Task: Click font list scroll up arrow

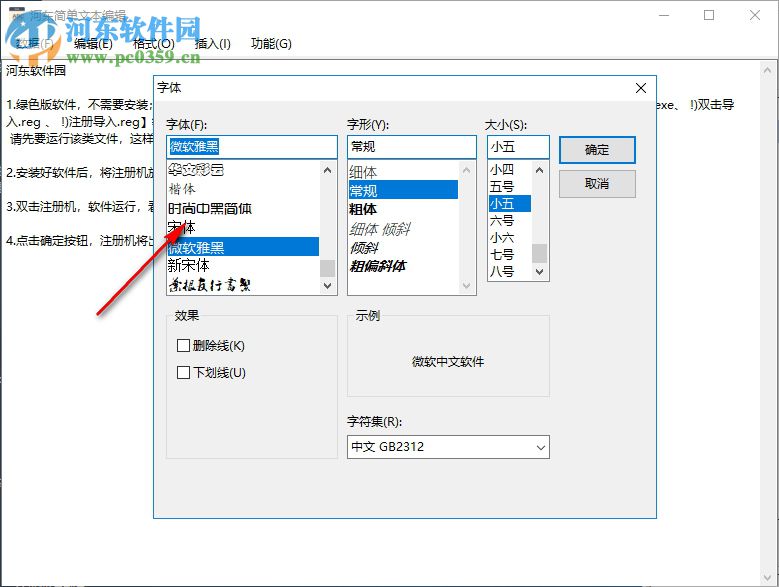Action: 327,170
